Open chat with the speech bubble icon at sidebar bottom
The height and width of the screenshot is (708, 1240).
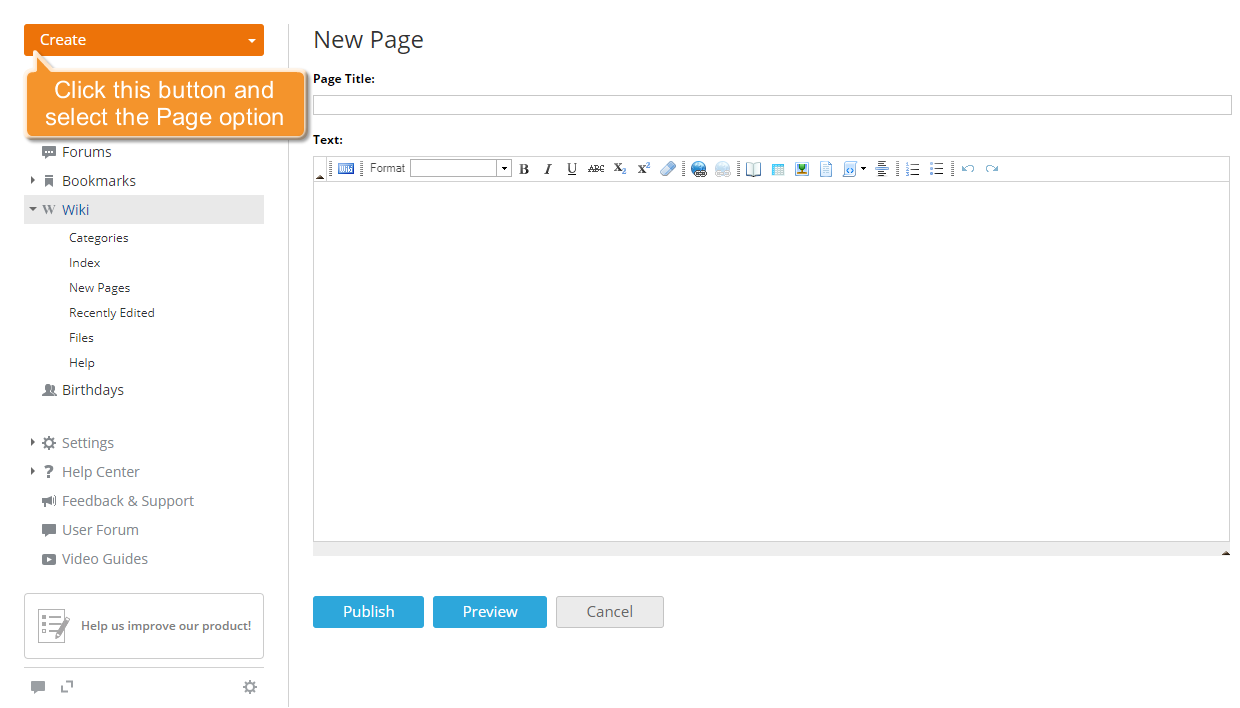pyautogui.click(x=38, y=687)
